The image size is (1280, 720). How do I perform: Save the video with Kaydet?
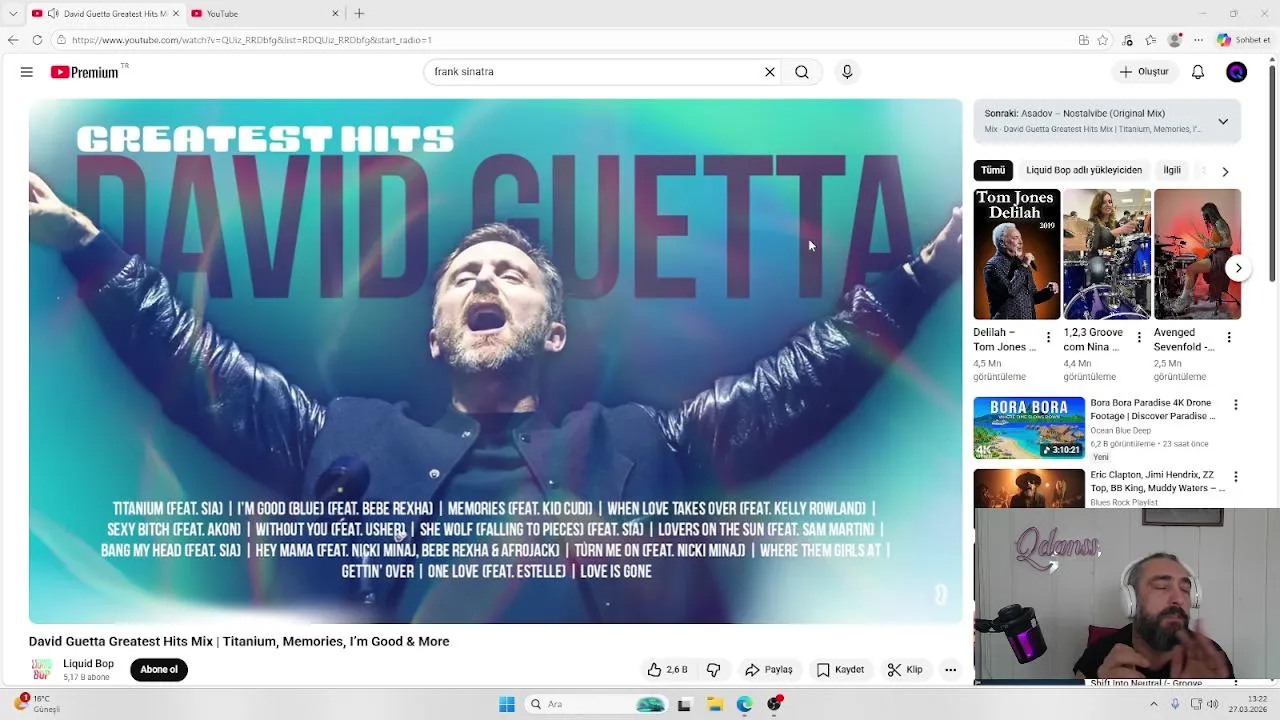click(840, 670)
